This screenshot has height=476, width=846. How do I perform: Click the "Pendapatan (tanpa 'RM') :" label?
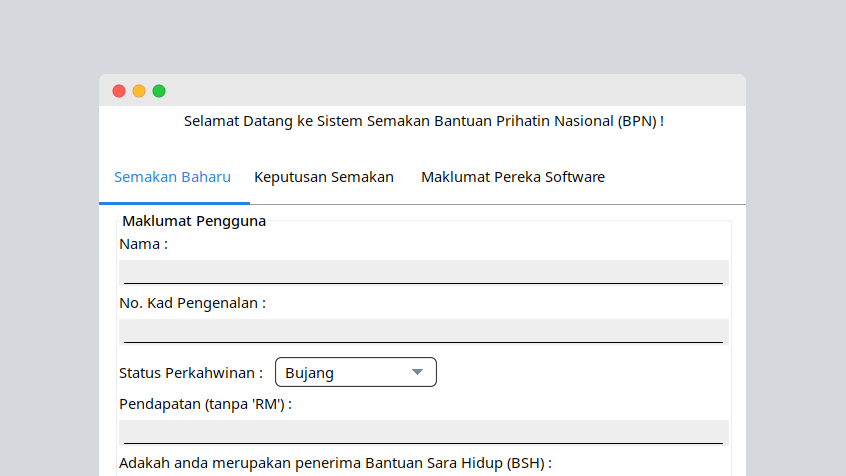[x=205, y=404]
